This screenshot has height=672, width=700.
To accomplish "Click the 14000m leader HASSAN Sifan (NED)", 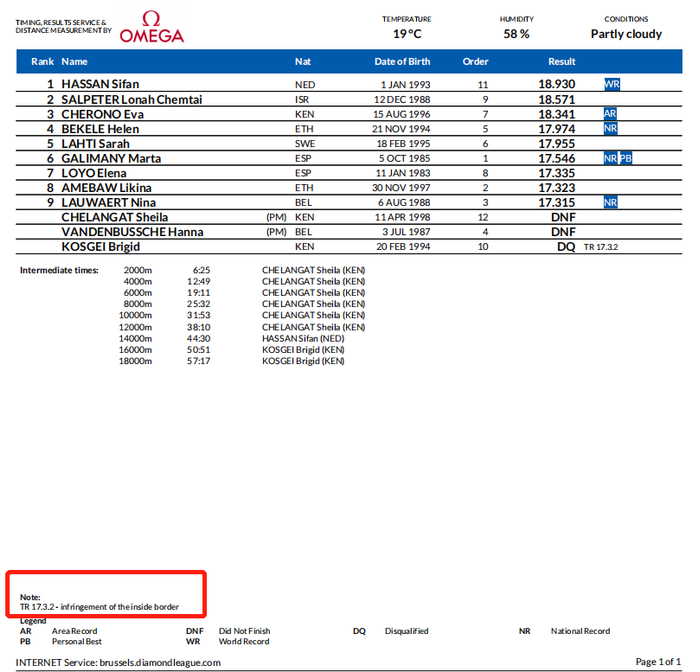I will 303,338.
